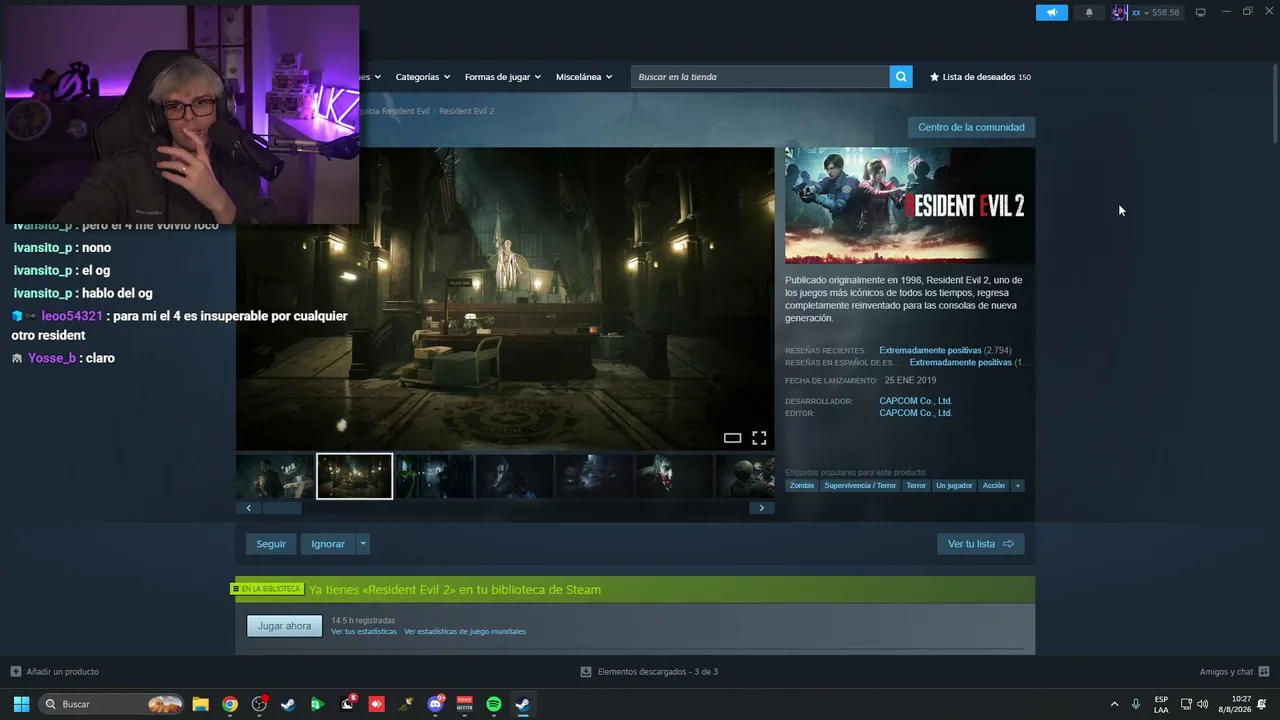
Task: Open Windows notification center bell
Action: click(x=1262, y=704)
